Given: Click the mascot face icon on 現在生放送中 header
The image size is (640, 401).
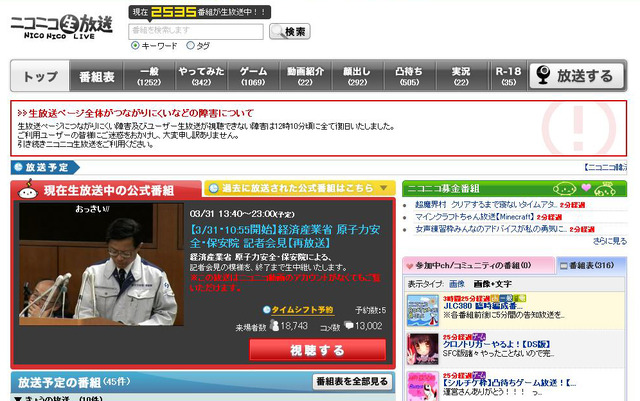Looking at the screenshot, I should [27, 190].
